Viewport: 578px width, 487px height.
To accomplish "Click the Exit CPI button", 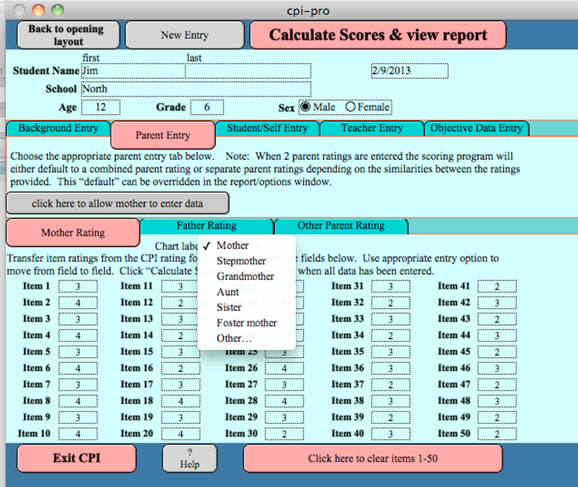I will (x=77, y=458).
